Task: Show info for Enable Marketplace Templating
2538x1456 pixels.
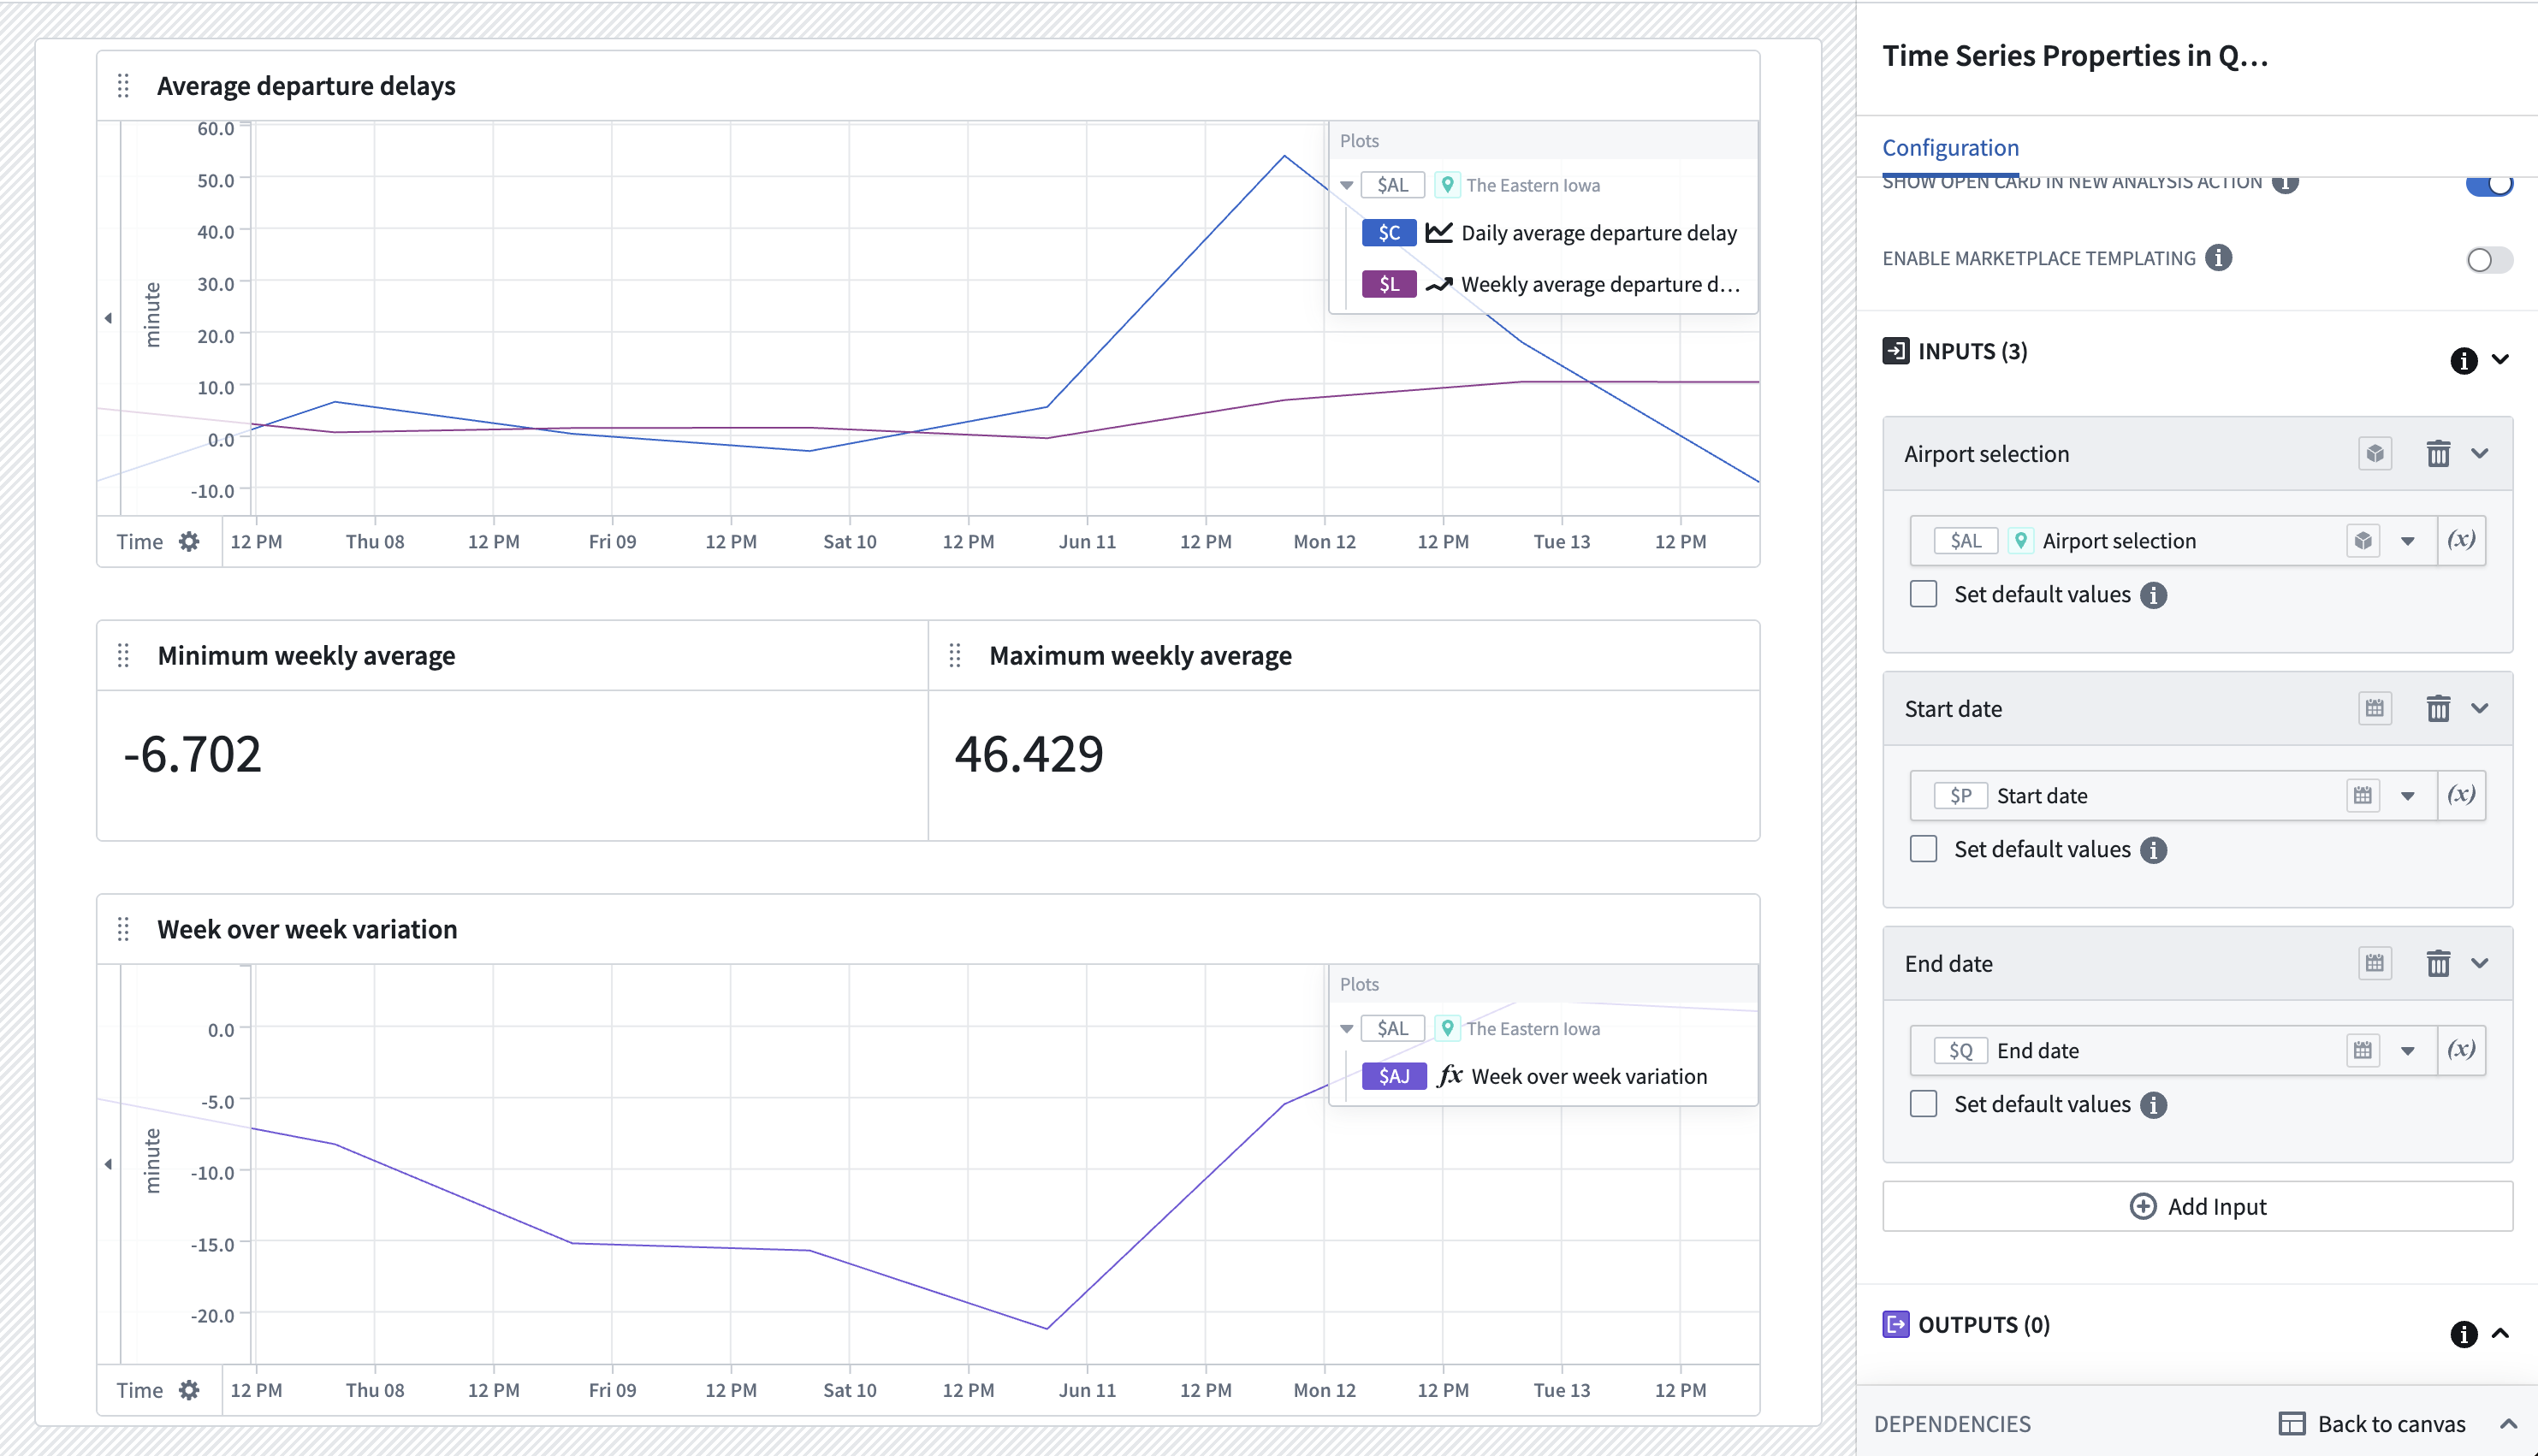Action: coord(2219,258)
